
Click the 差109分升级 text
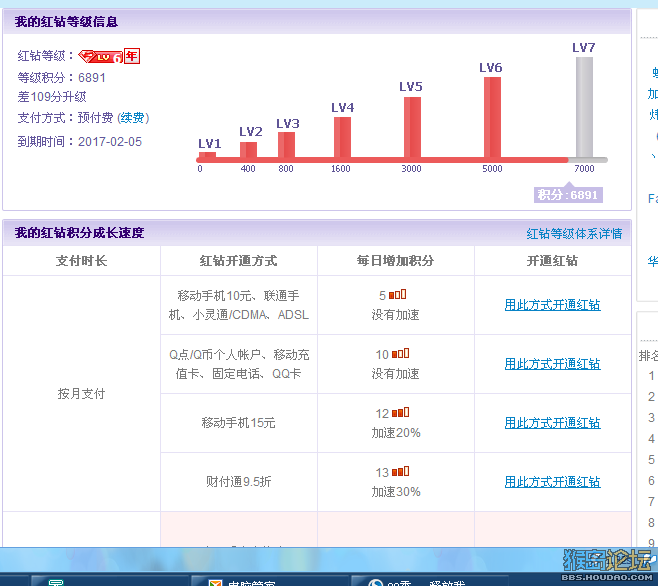(52, 97)
